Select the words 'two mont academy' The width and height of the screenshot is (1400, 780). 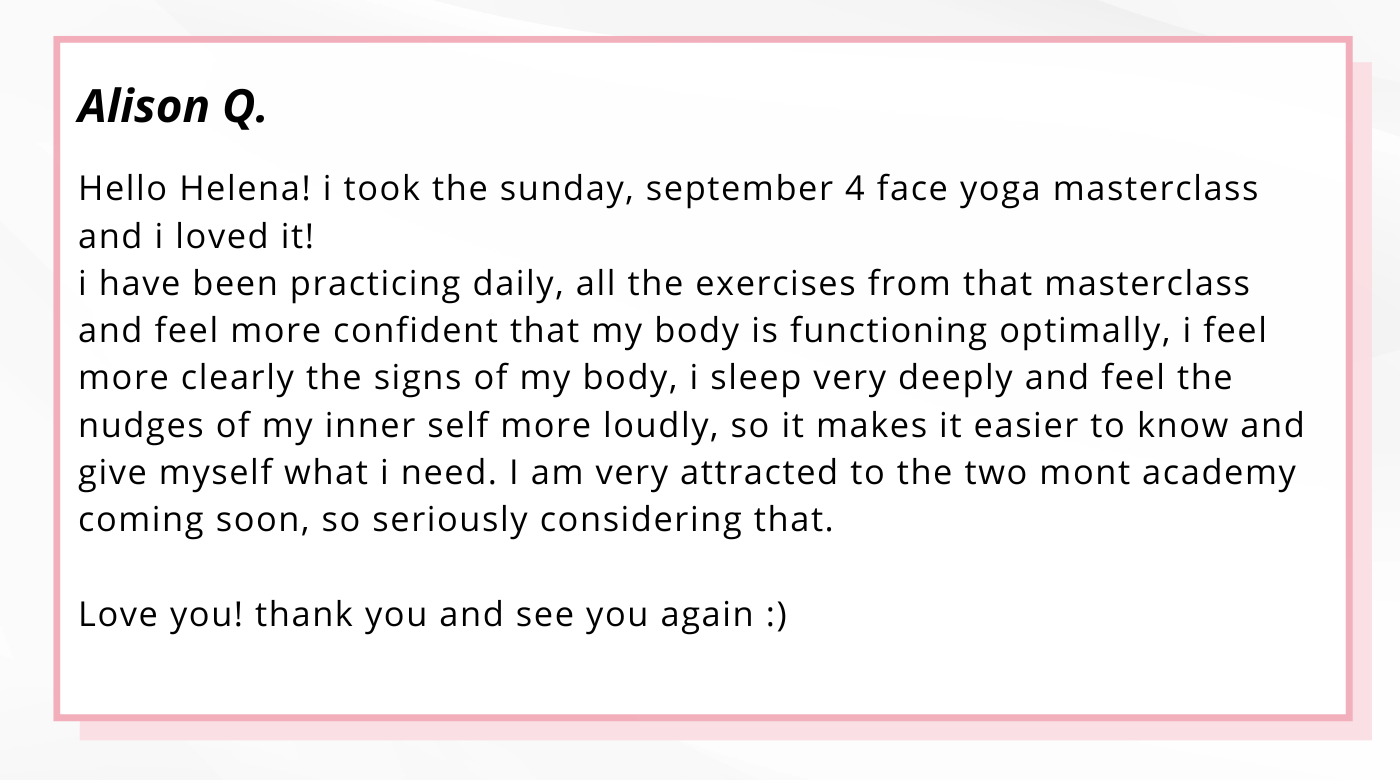coord(1129,473)
